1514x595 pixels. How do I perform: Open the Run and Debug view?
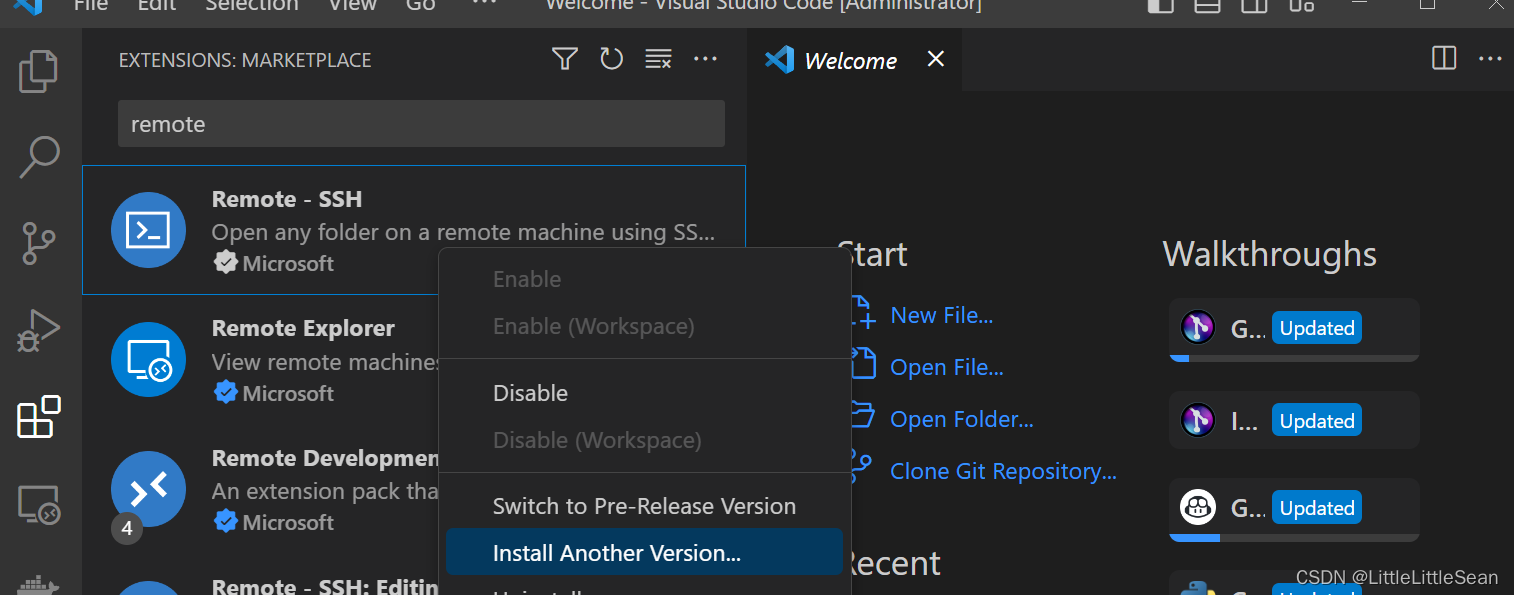click(38, 330)
